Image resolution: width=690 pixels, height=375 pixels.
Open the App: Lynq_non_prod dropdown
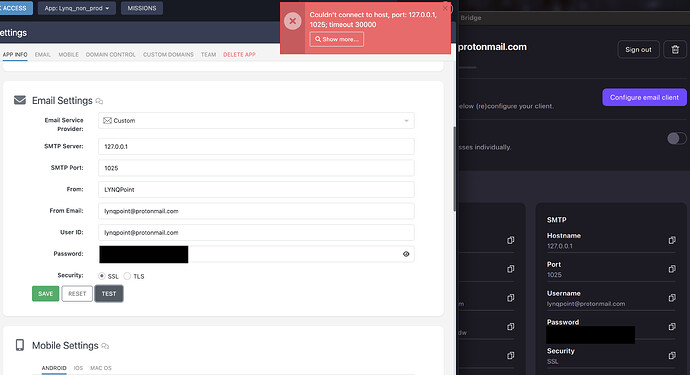click(x=77, y=8)
